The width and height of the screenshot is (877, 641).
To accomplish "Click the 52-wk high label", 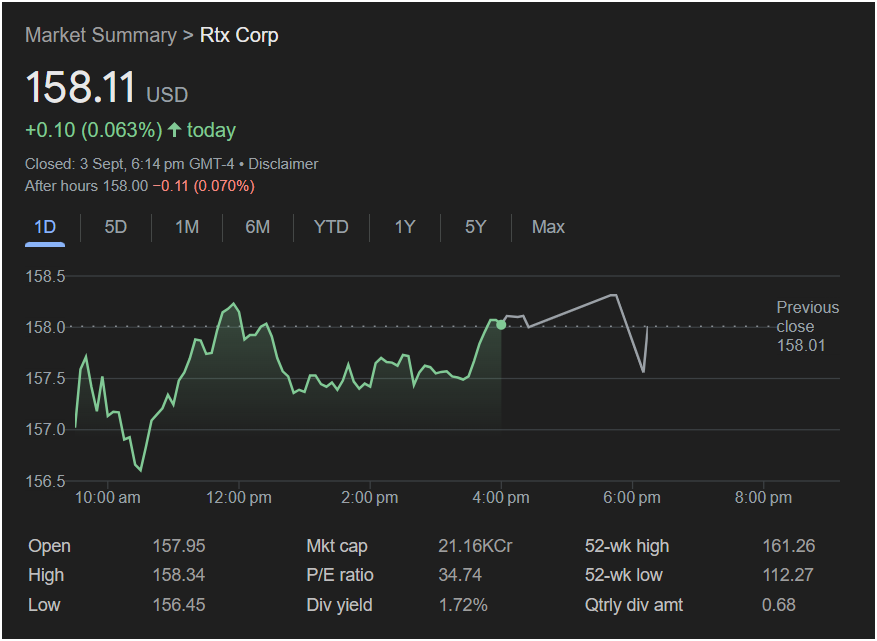I will coord(627,546).
